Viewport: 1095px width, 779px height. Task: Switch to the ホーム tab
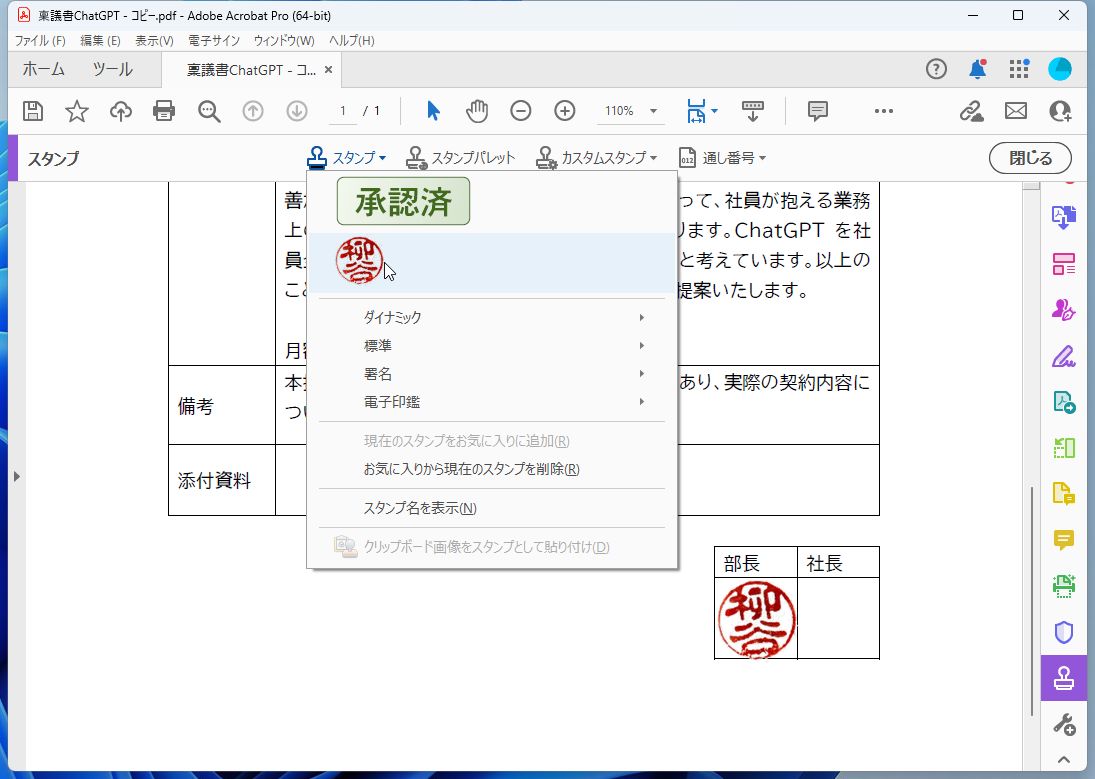point(43,69)
